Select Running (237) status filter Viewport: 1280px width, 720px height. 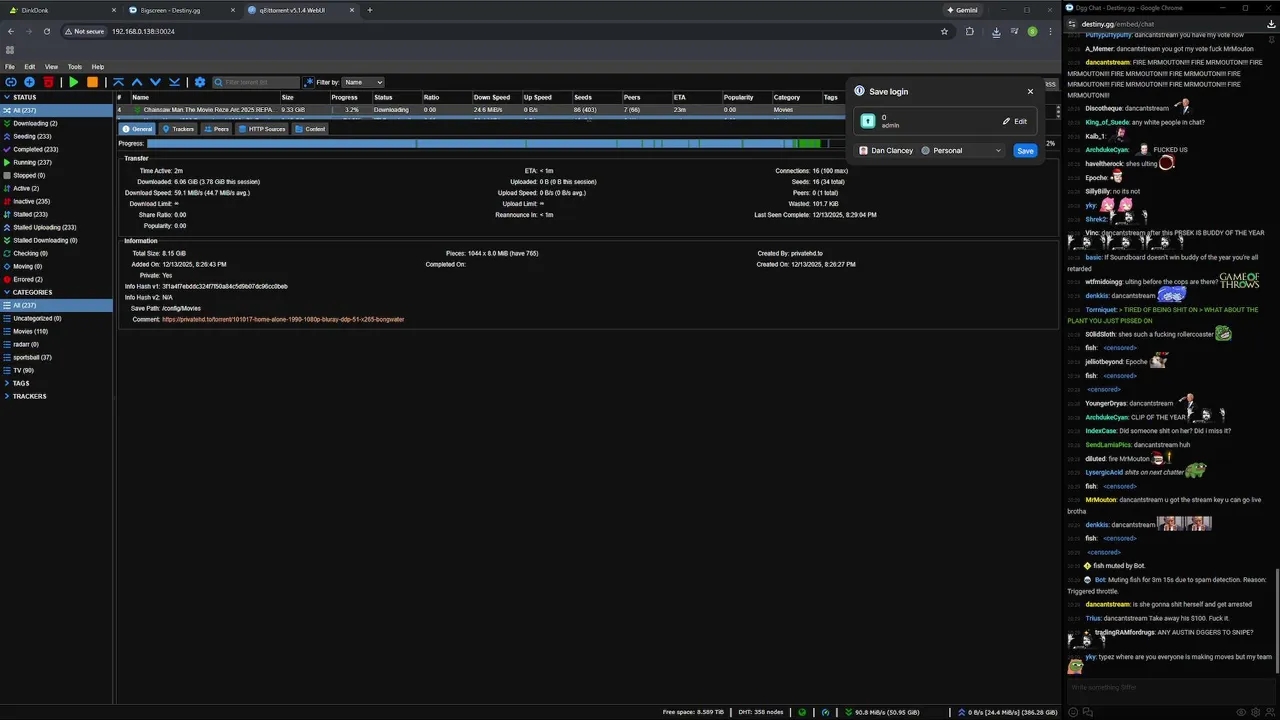click(x=56, y=162)
